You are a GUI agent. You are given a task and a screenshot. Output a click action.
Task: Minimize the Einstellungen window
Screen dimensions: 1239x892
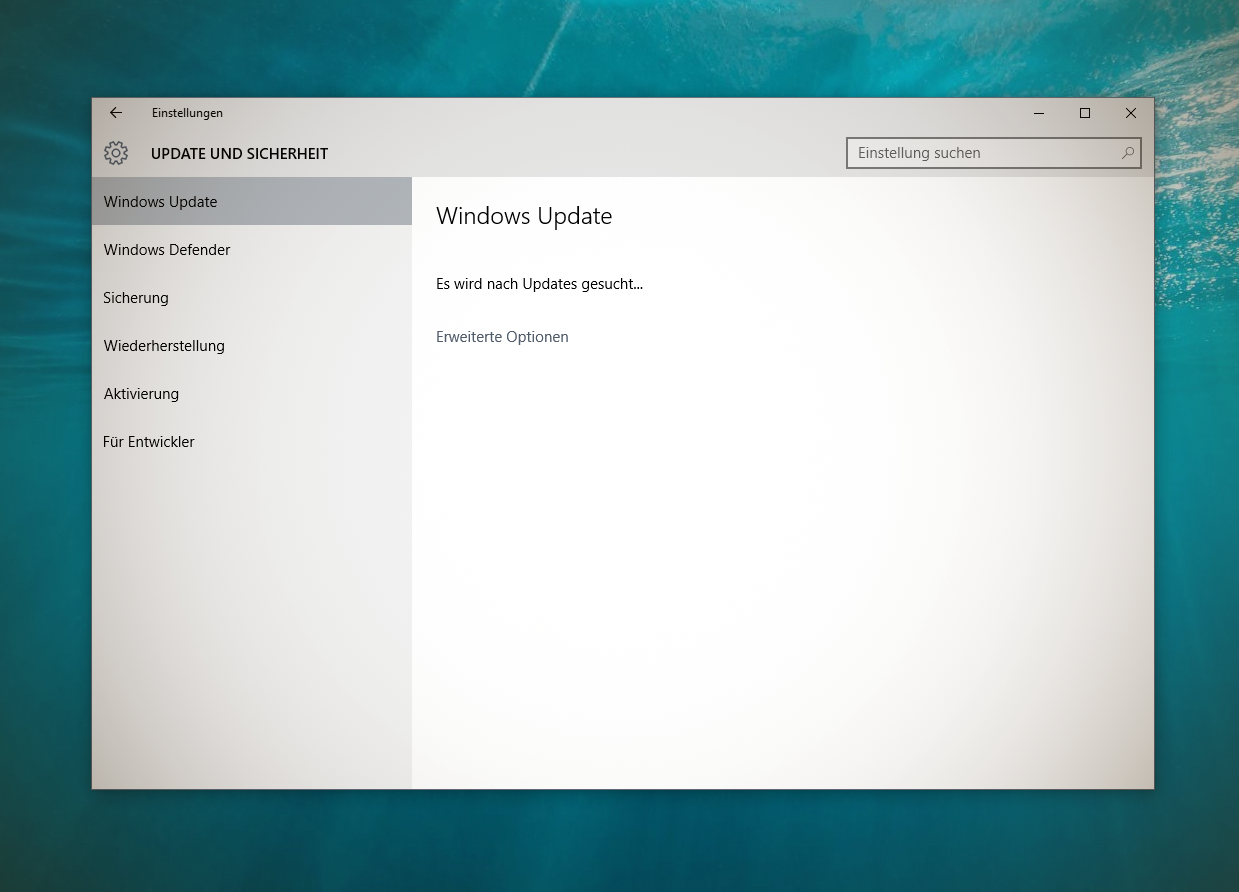coord(1039,113)
